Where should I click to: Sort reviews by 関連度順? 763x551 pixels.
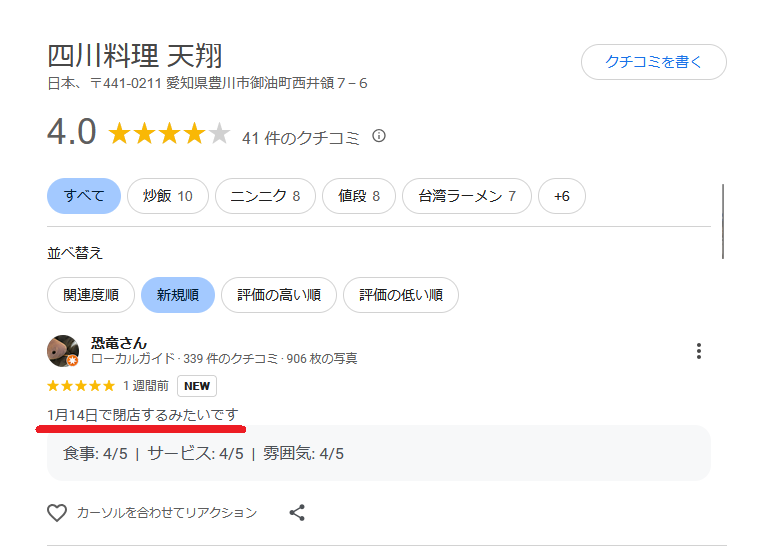(x=91, y=295)
